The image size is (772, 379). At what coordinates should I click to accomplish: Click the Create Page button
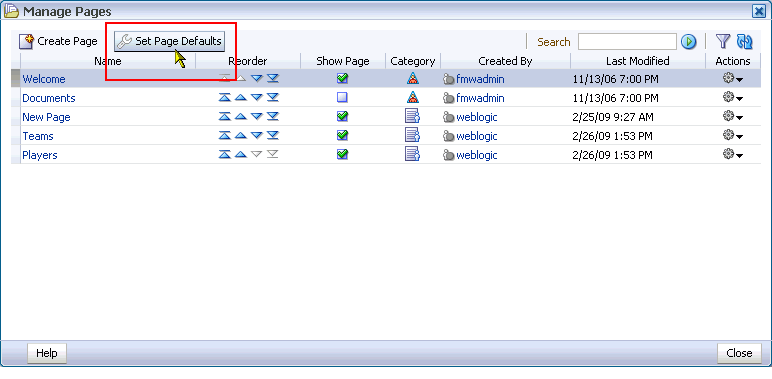coord(58,41)
